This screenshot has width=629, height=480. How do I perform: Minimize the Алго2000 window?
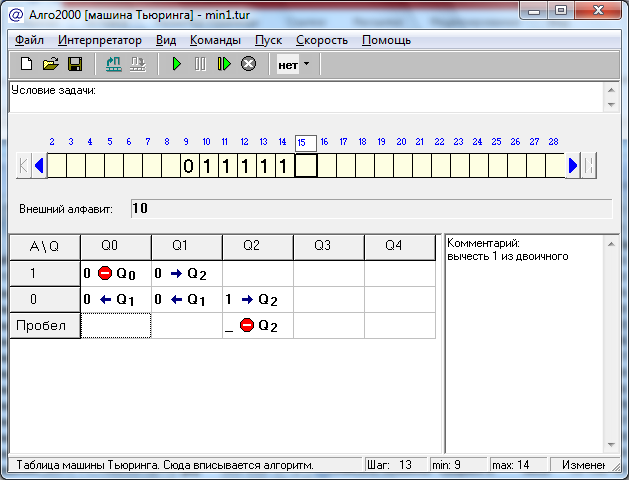[x=534, y=10]
